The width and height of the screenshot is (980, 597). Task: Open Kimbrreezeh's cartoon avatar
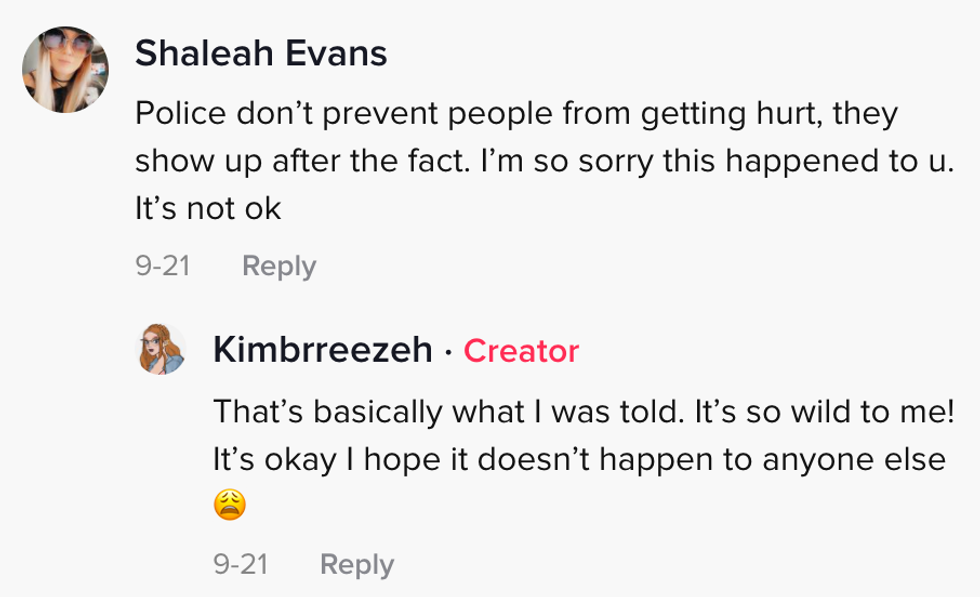tap(163, 349)
